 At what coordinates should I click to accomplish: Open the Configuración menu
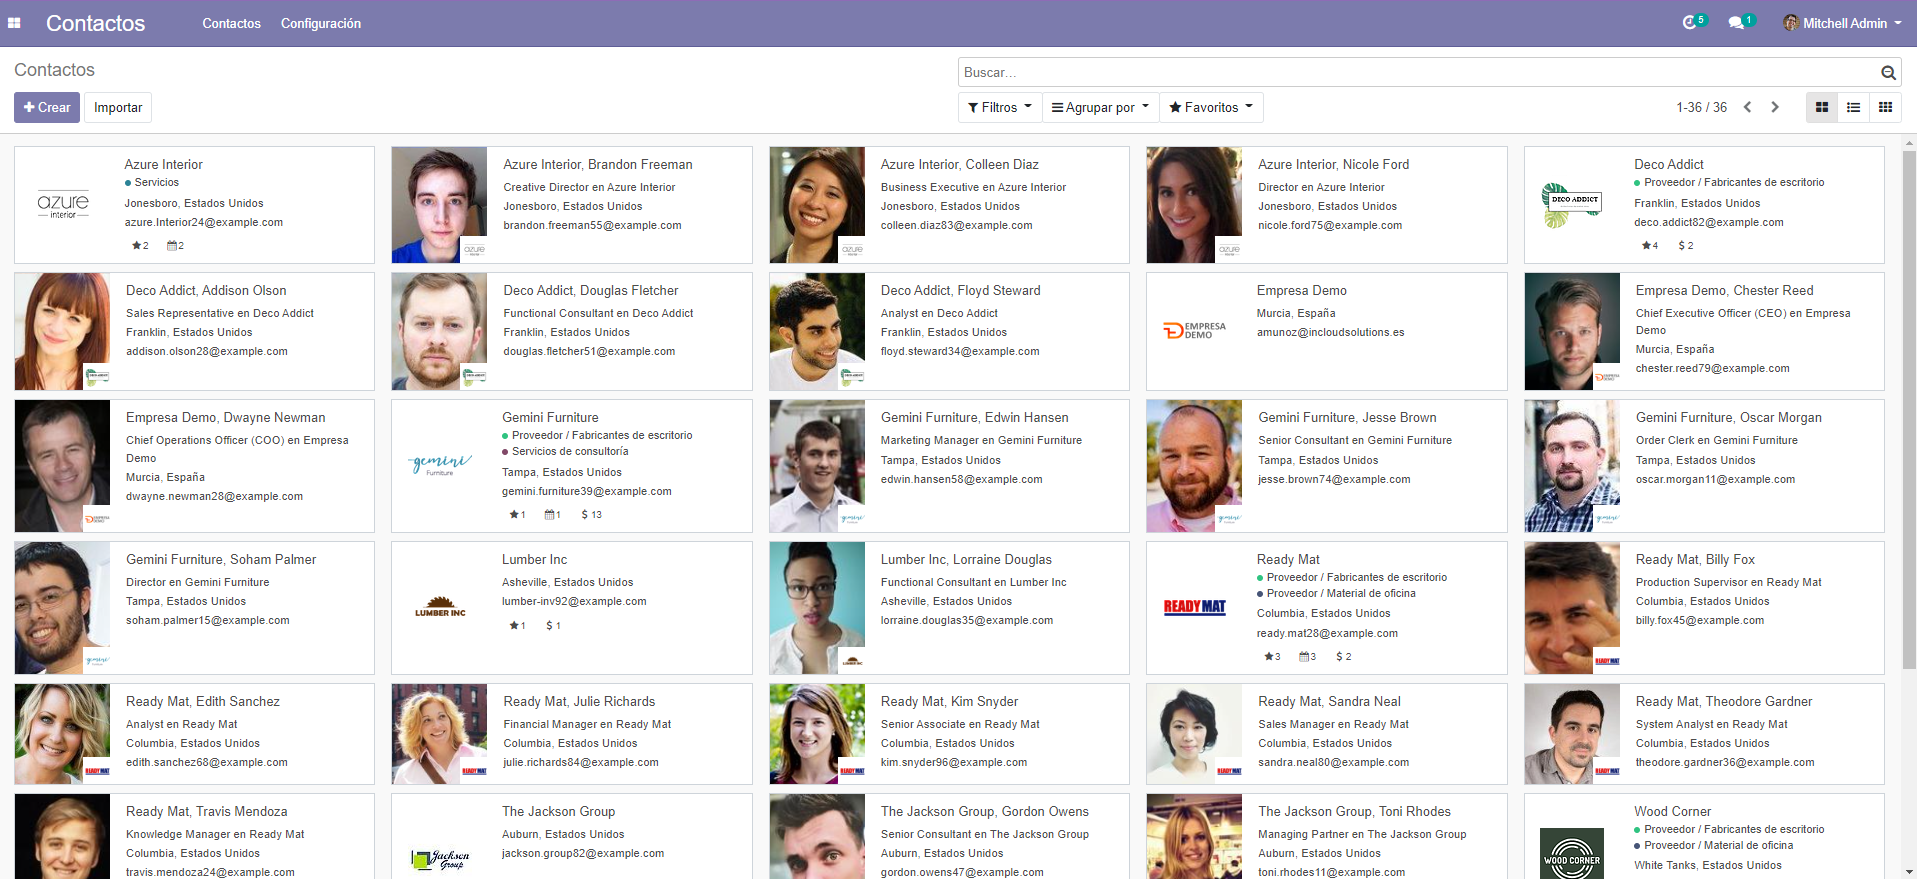(x=320, y=23)
